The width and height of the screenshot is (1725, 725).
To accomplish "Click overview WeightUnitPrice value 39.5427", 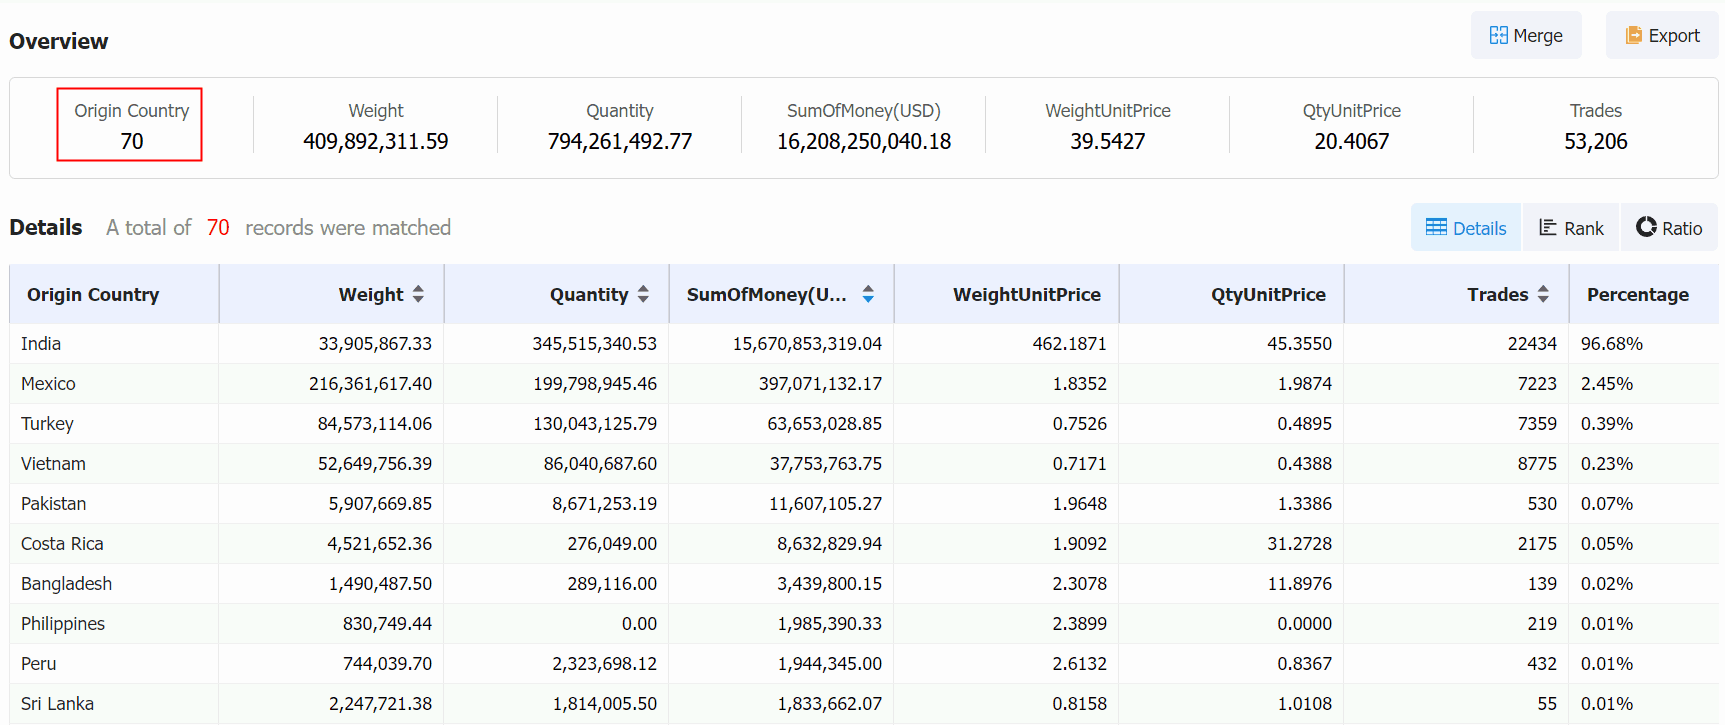I will [x=1108, y=142].
